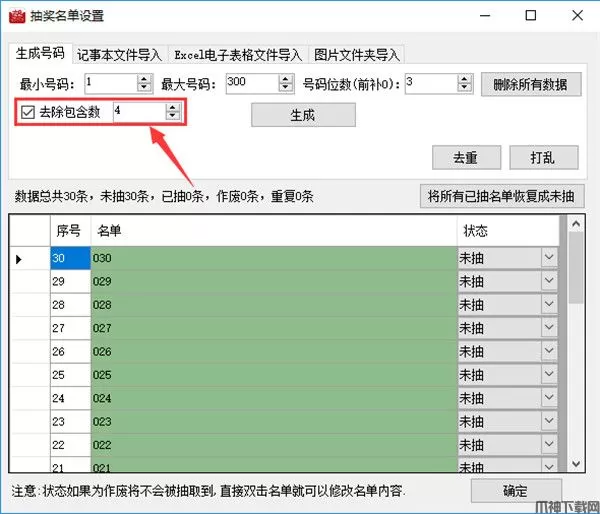Click the 生成 button
The height and width of the screenshot is (514, 600).
click(303, 115)
